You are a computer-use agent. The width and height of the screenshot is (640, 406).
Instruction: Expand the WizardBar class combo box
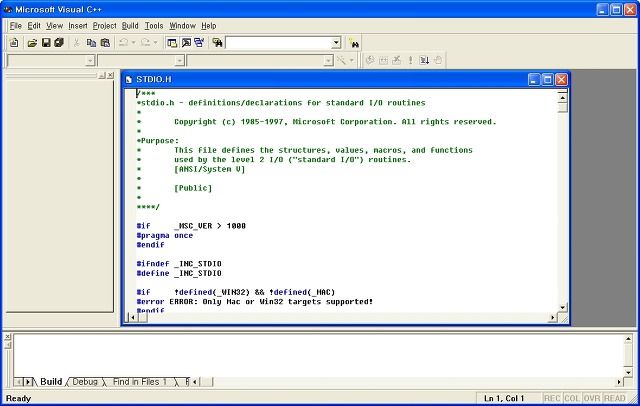[x=90, y=61]
